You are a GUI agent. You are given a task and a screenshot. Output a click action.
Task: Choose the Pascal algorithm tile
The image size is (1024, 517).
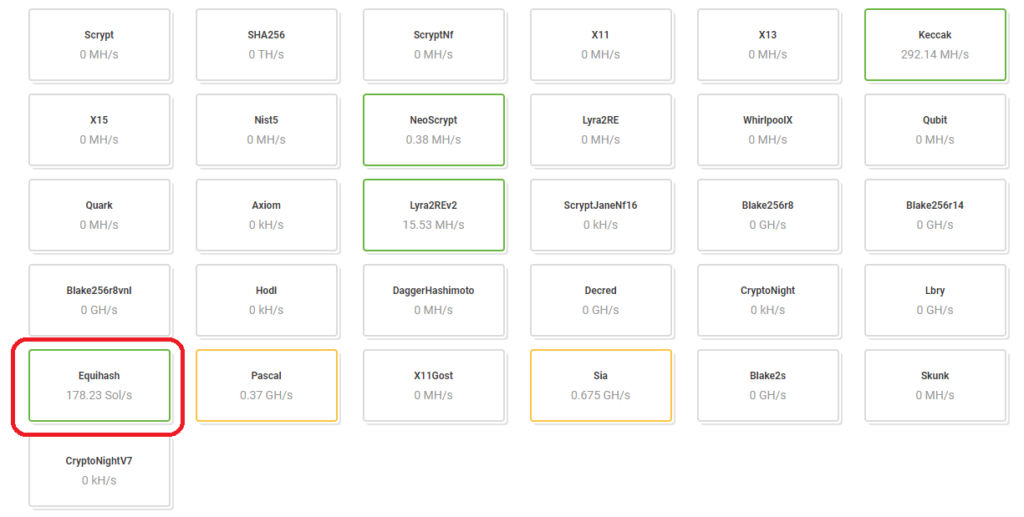coord(266,385)
